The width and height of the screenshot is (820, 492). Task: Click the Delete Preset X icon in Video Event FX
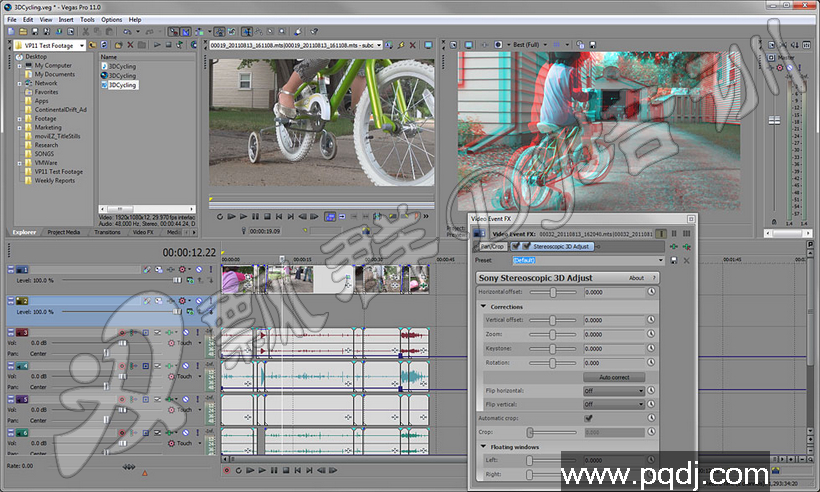[x=687, y=260]
